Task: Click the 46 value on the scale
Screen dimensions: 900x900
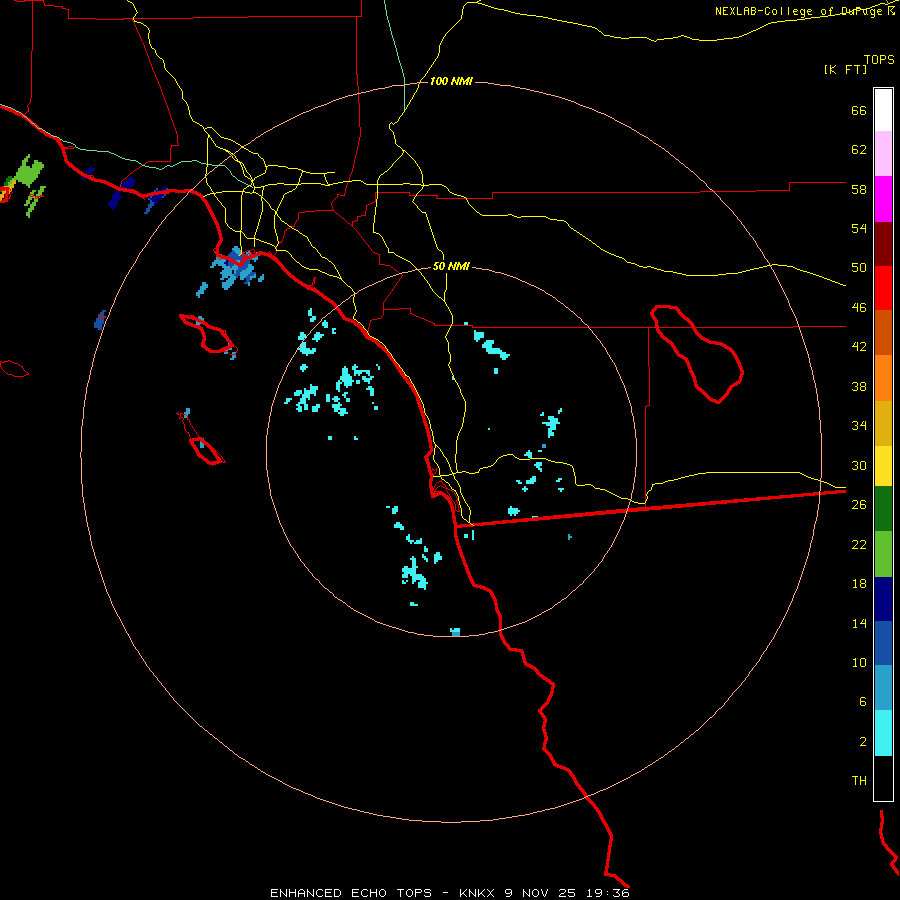Action: click(859, 308)
